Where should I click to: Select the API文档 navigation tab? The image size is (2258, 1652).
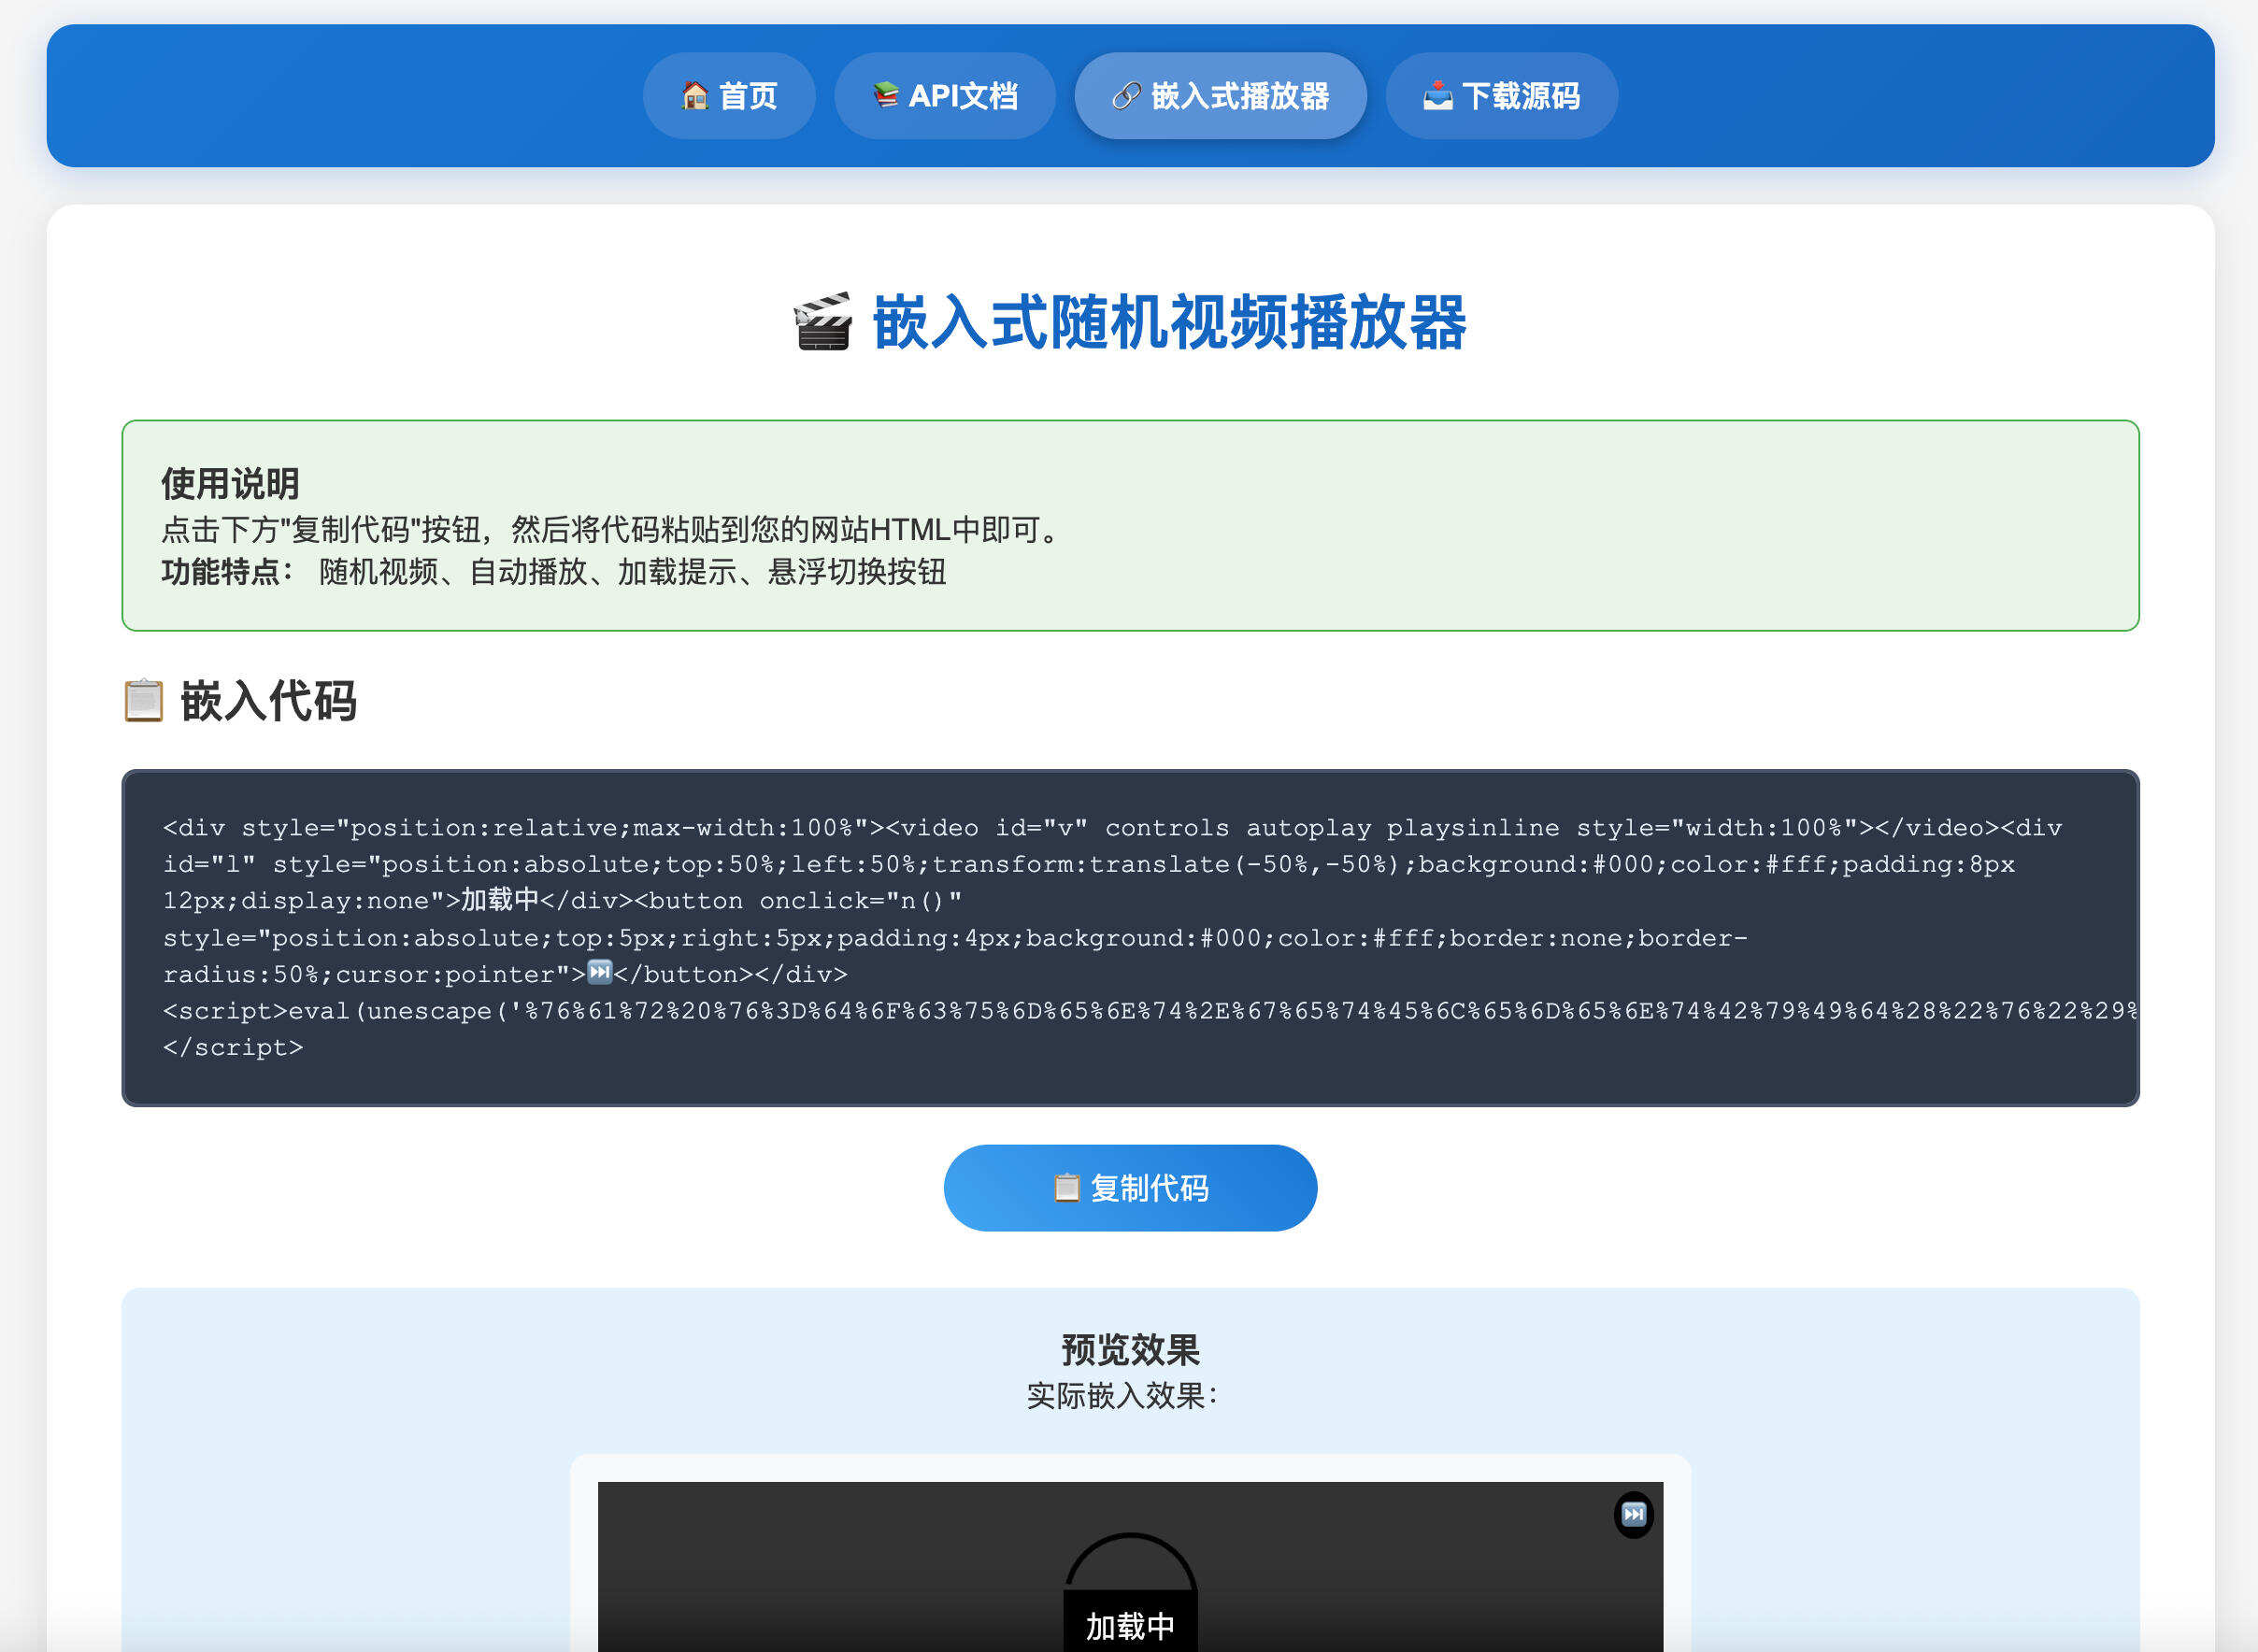[x=943, y=95]
